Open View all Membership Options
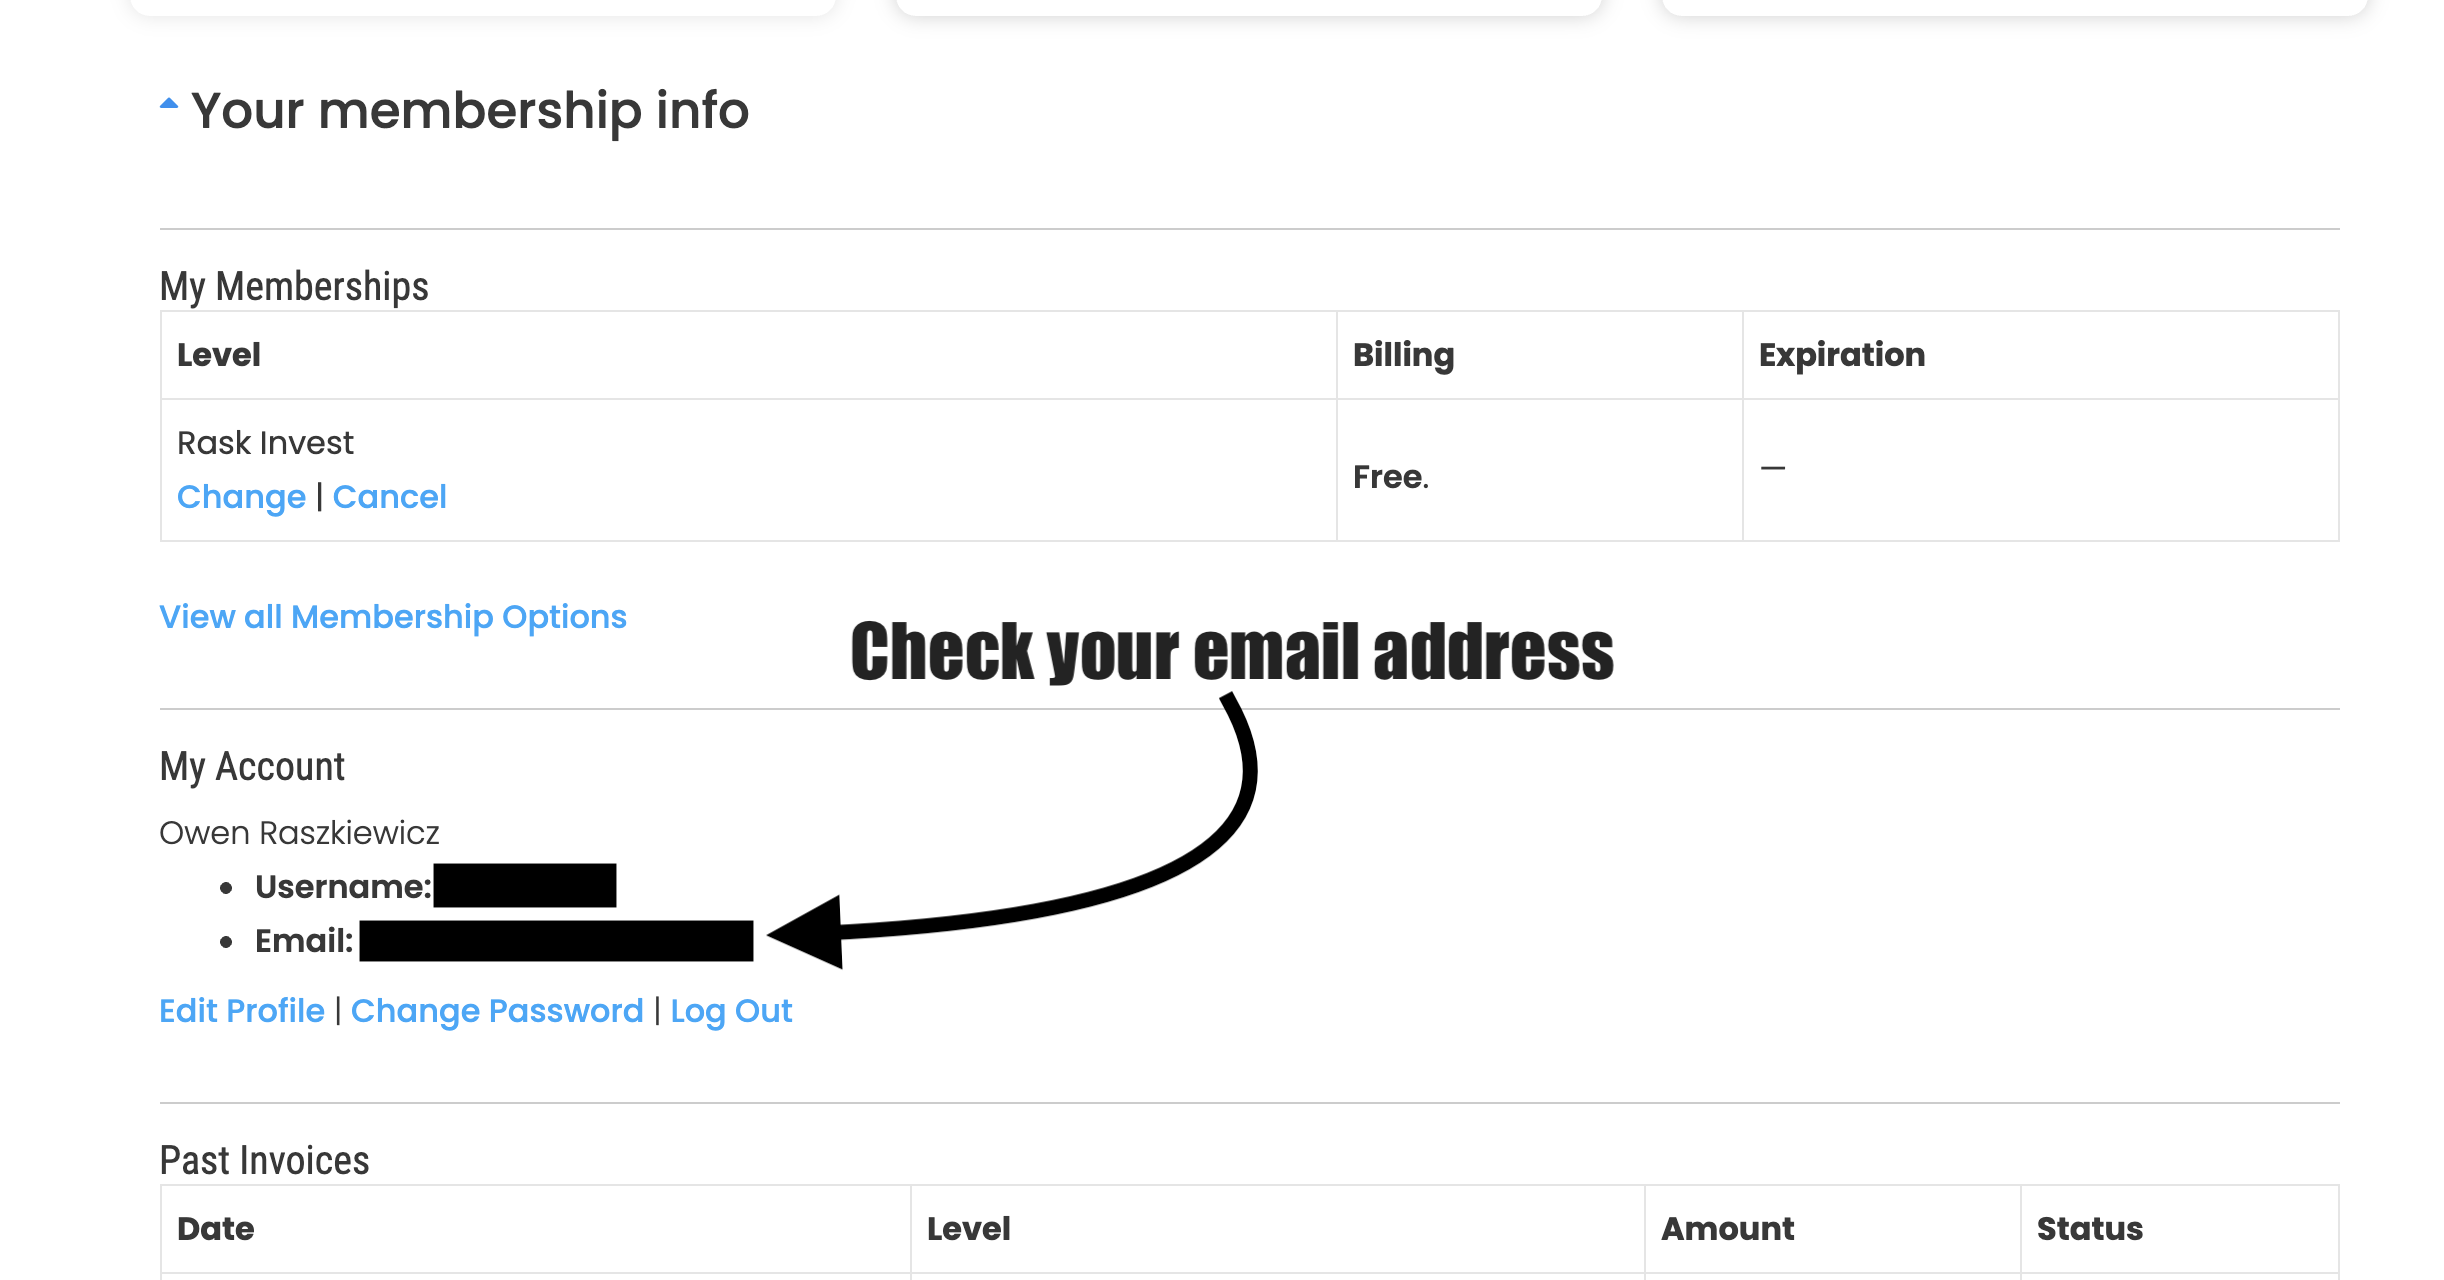Image resolution: width=2444 pixels, height=1280 pixels. click(393, 617)
